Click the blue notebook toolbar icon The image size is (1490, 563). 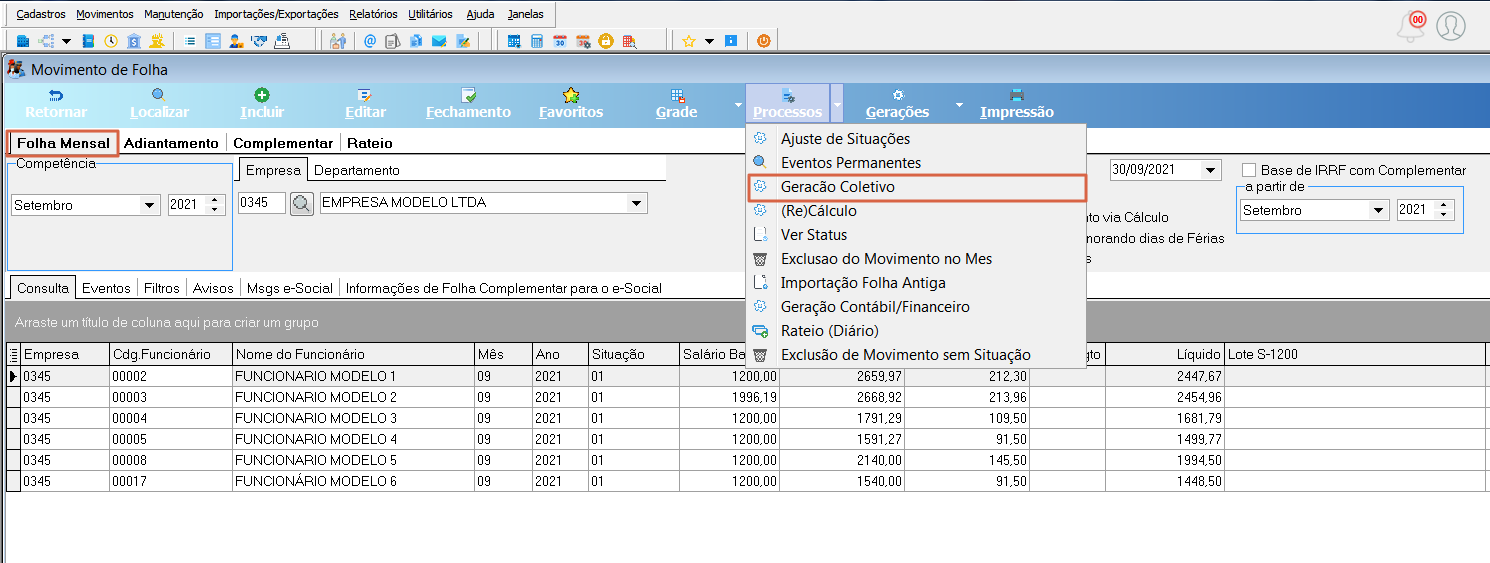click(x=88, y=41)
